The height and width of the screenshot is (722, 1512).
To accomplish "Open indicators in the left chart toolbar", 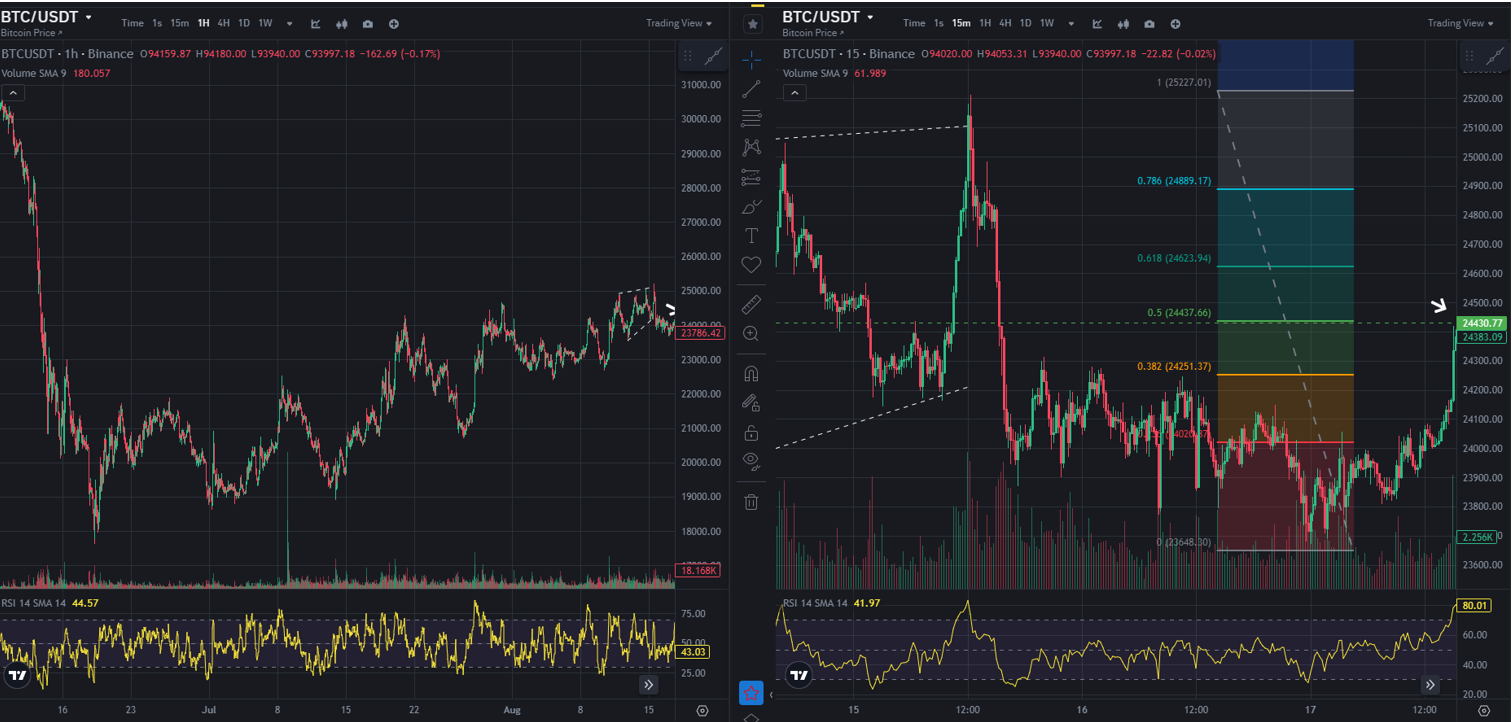I will (316, 23).
